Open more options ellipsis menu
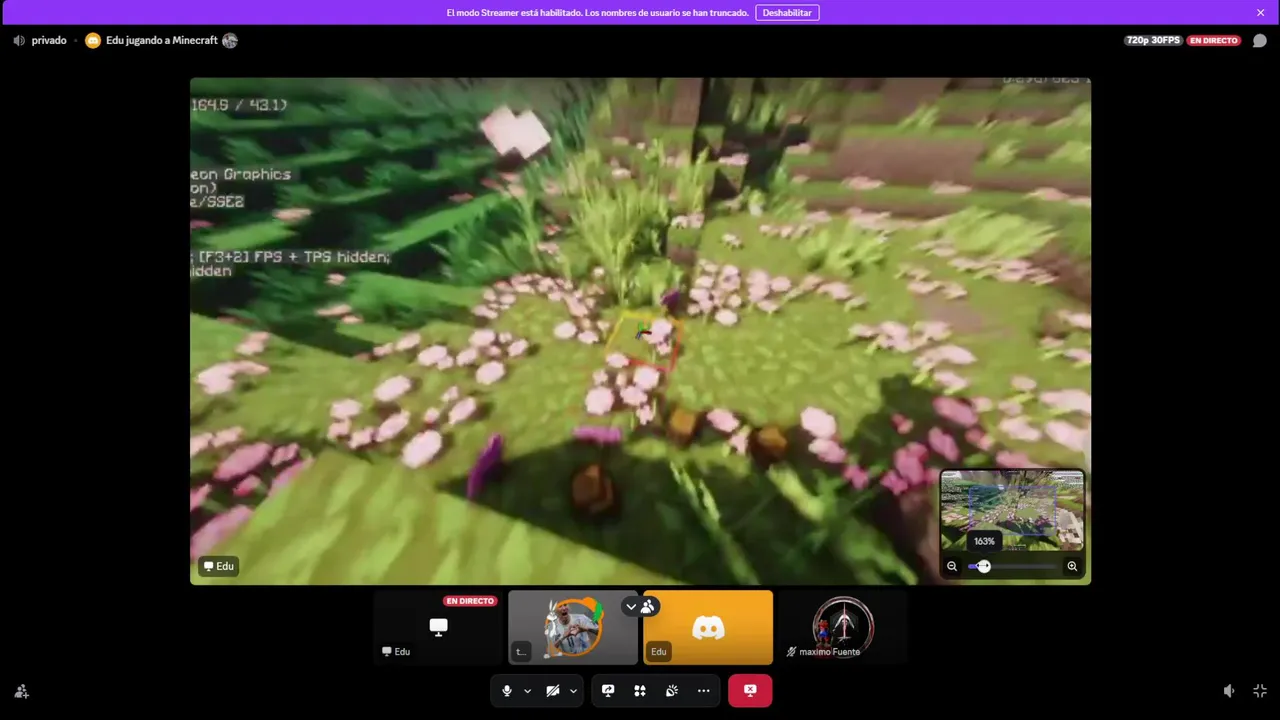Screen dimensions: 1280x720 point(704,691)
